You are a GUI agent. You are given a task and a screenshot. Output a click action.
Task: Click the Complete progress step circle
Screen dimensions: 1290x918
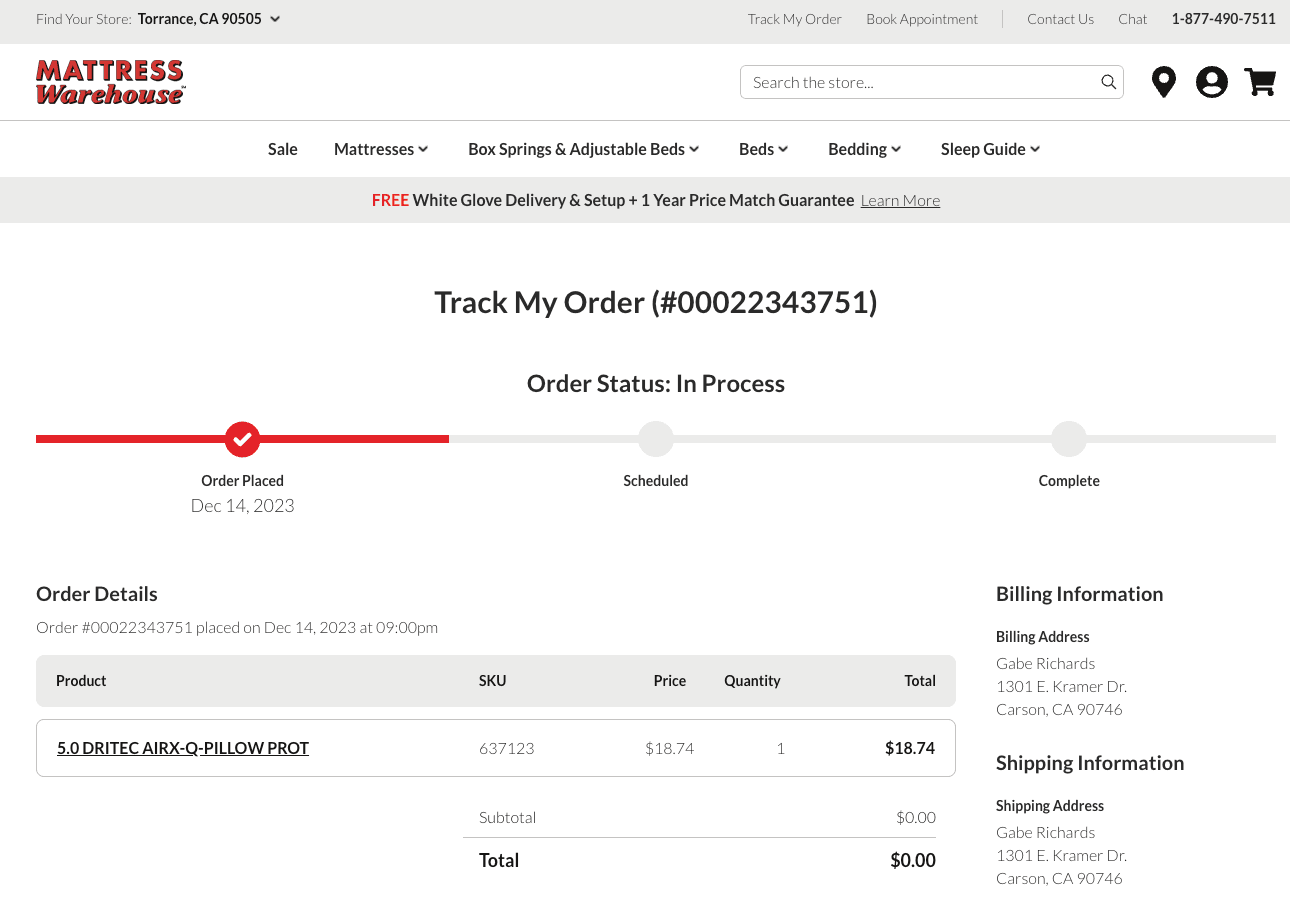point(1069,438)
